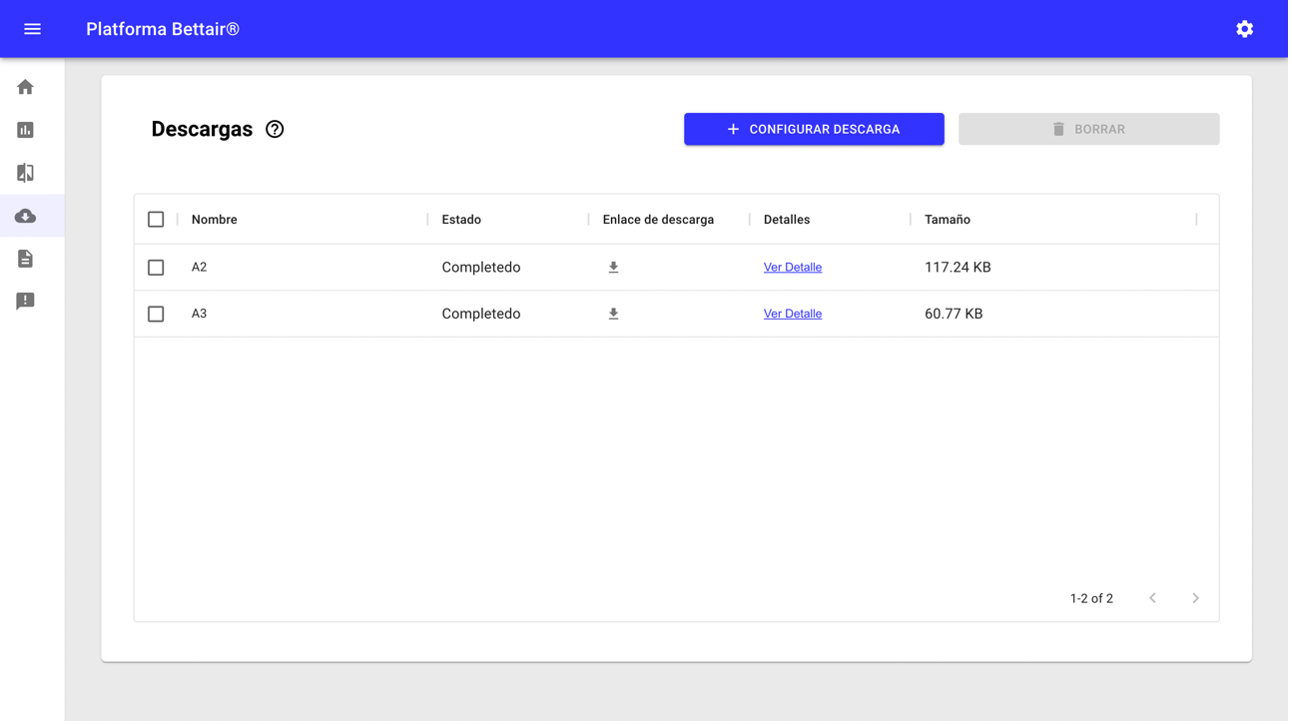Open the compare sidebar icon
This screenshot has height=724, width=1292.
(x=26, y=173)
